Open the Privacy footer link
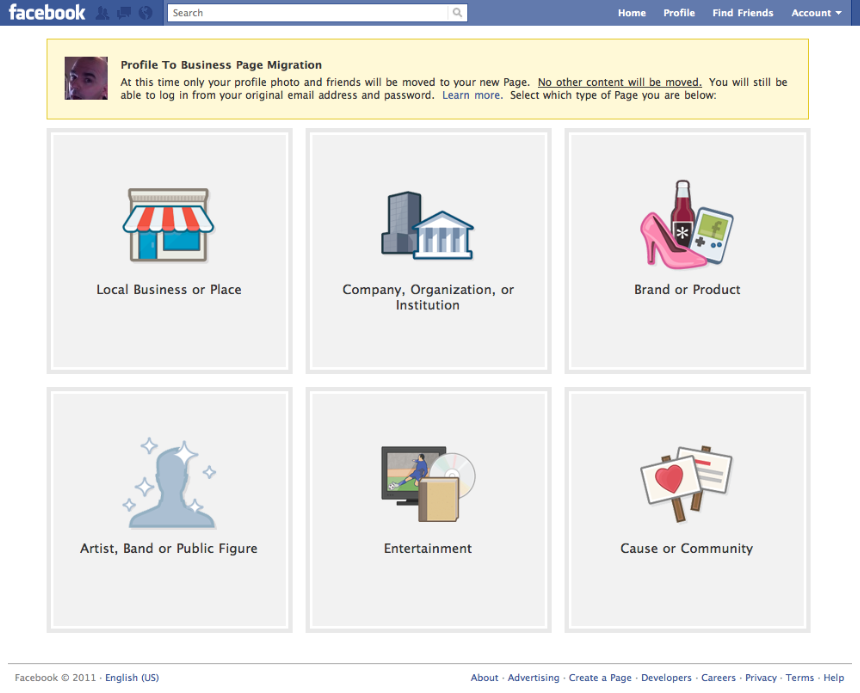This screenshot has width=860, height=693. click(761, 678)
